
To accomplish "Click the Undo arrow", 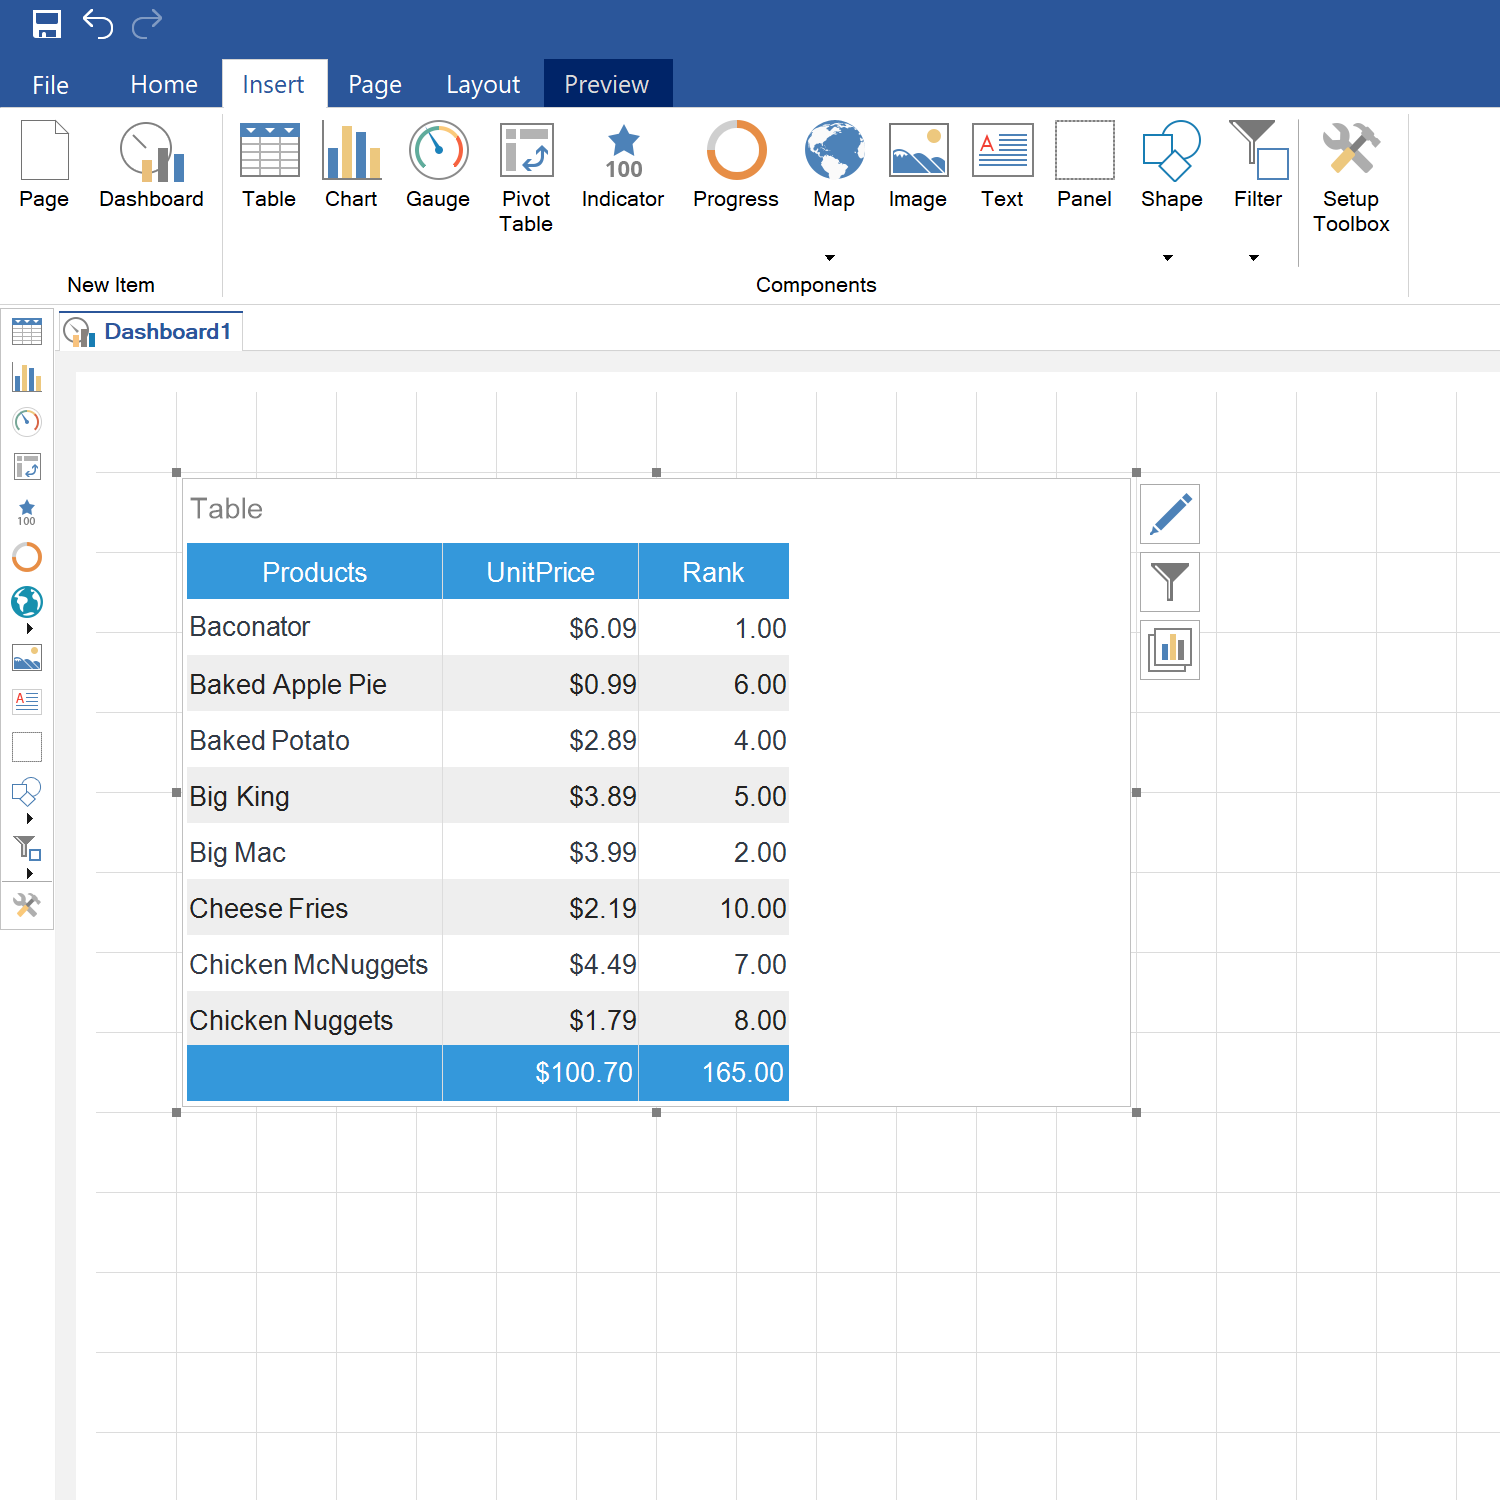I will tap(97, 24).
